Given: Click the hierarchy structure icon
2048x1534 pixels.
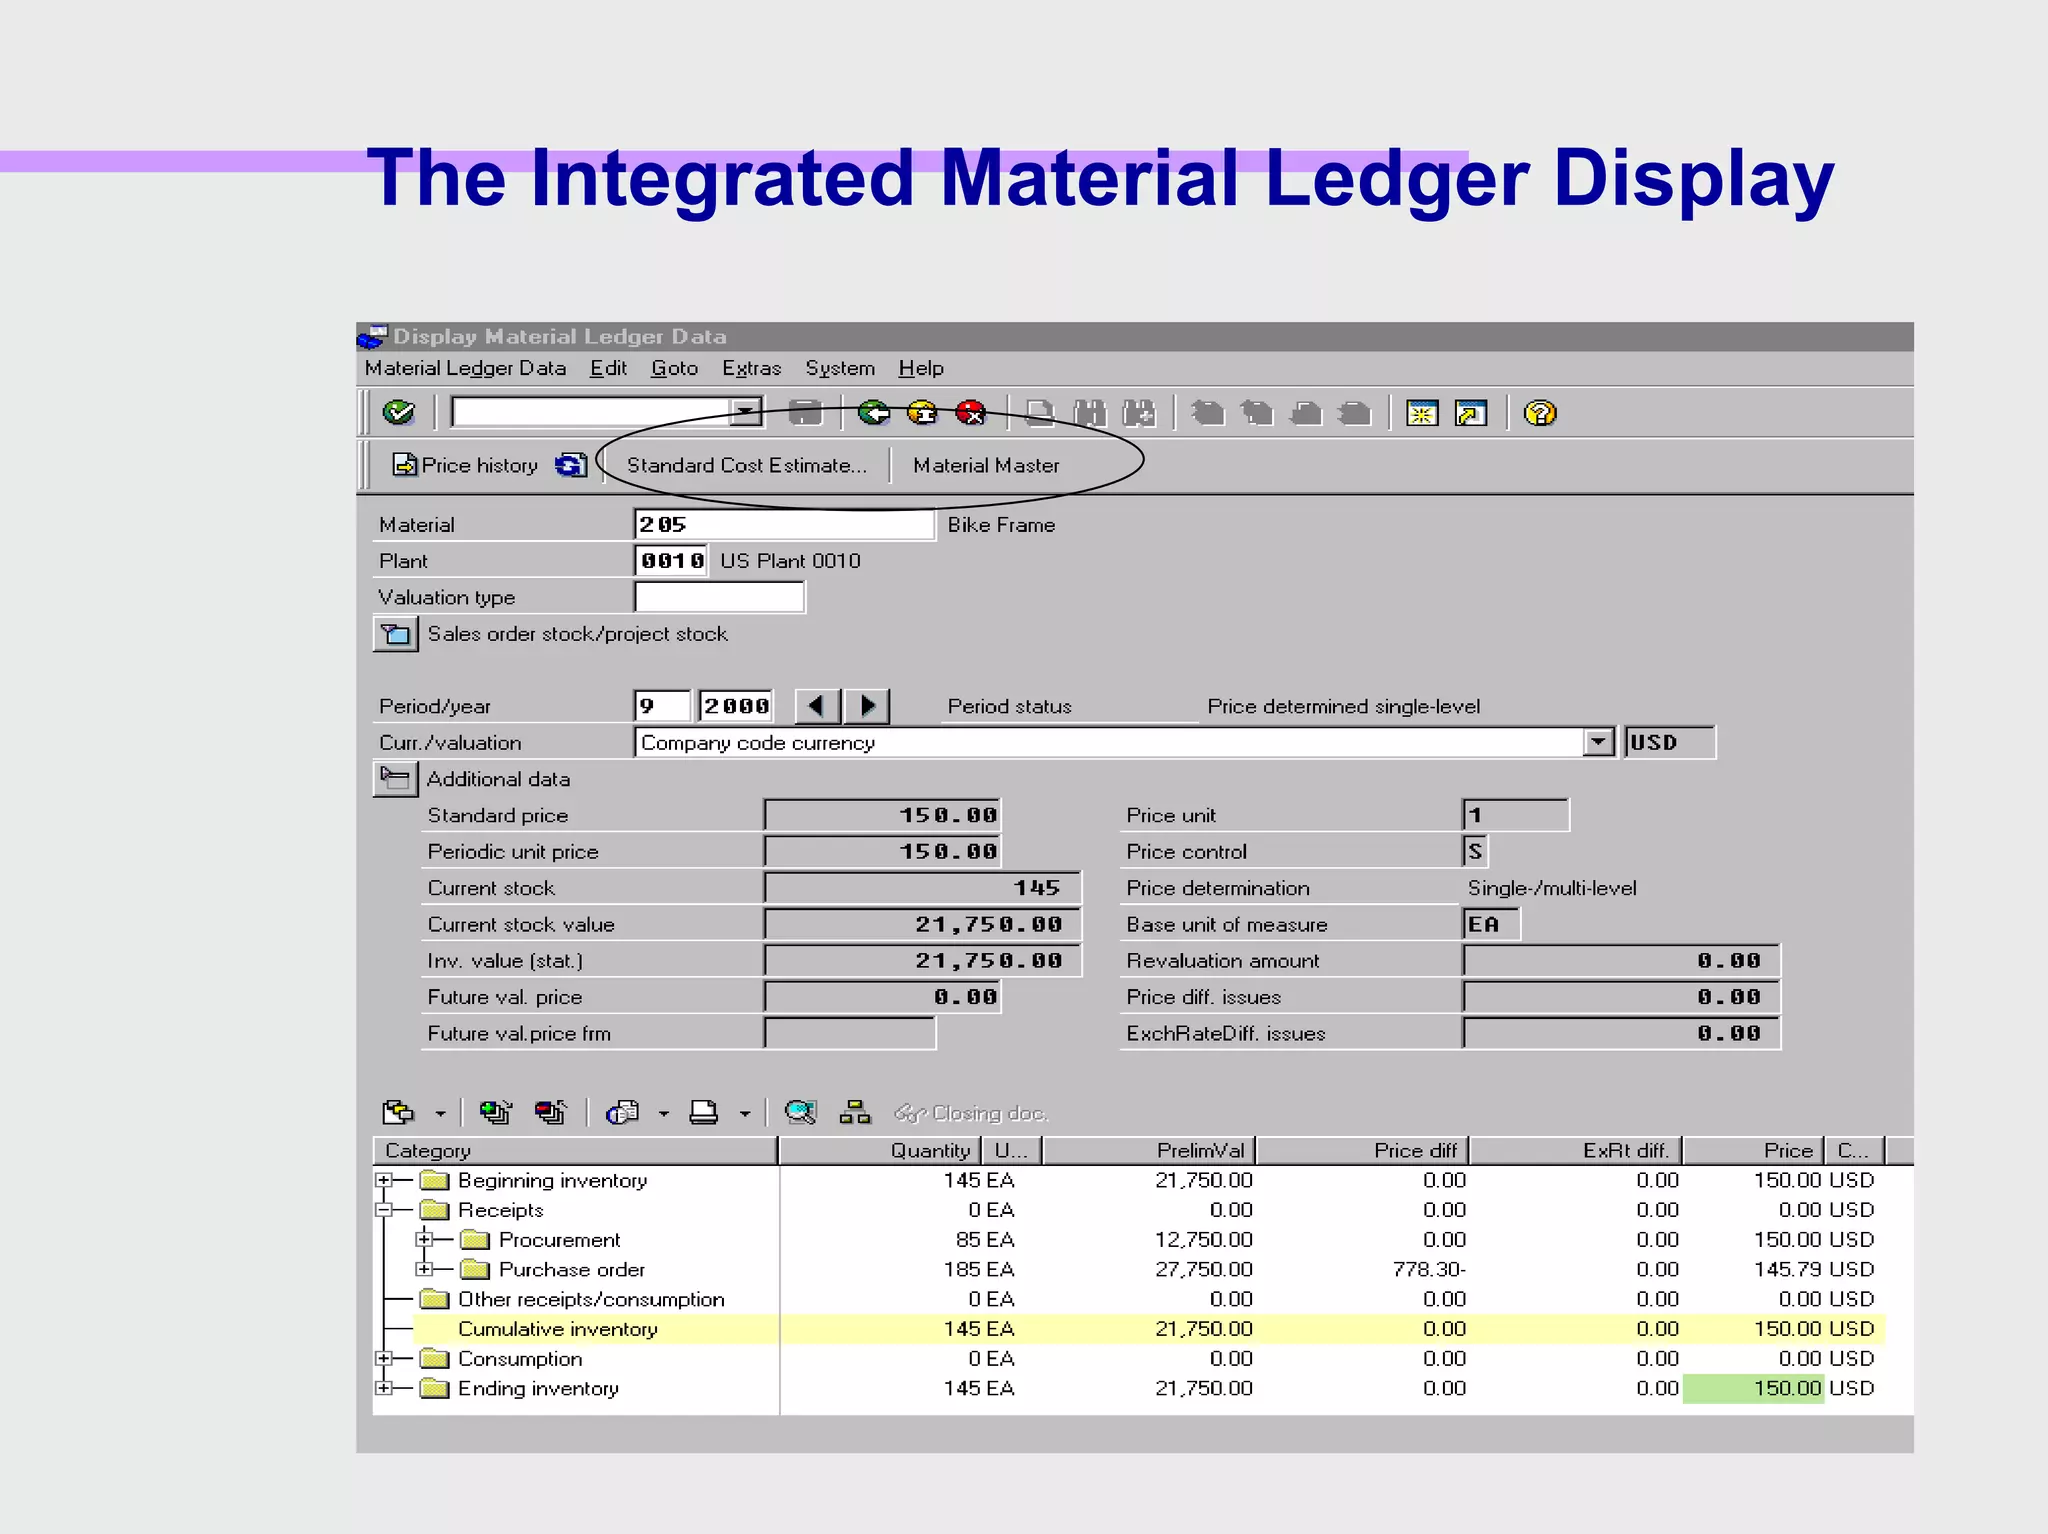Looking at the screenshot, I should 855,1112.
